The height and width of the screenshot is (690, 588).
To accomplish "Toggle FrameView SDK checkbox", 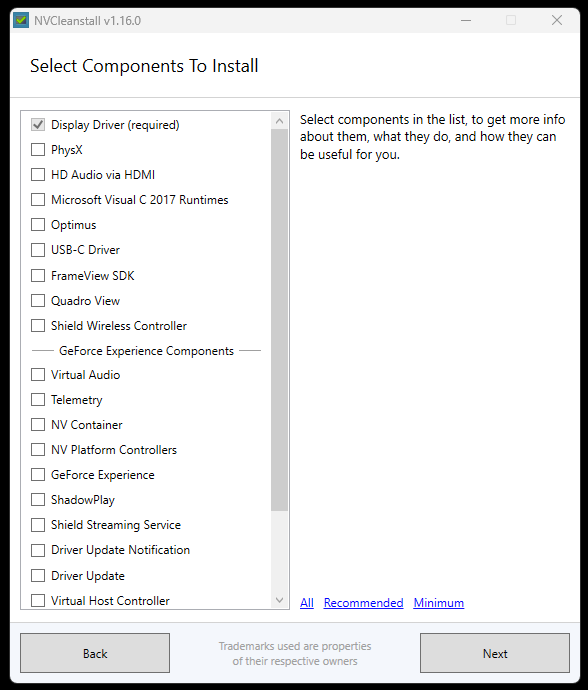I will coord(38,276).
